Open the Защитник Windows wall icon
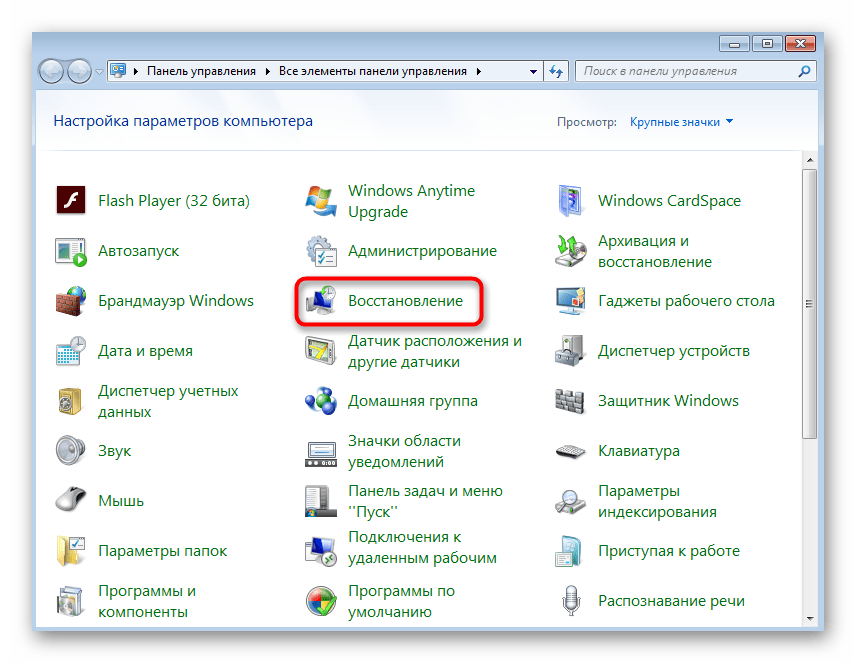Image resolution: width=856 pixels, height=663 pixels. click(570, 401)
